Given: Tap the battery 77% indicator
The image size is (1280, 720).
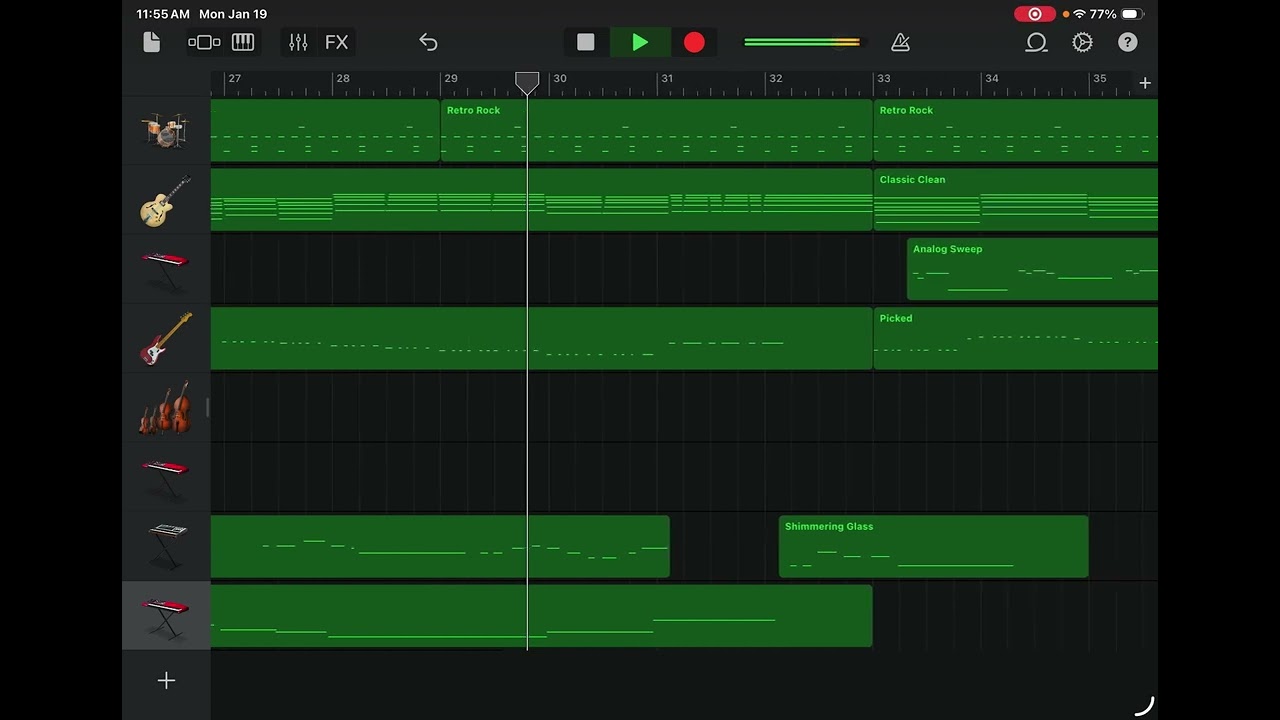Looking at the screenshot, I should click(1116, 14).
